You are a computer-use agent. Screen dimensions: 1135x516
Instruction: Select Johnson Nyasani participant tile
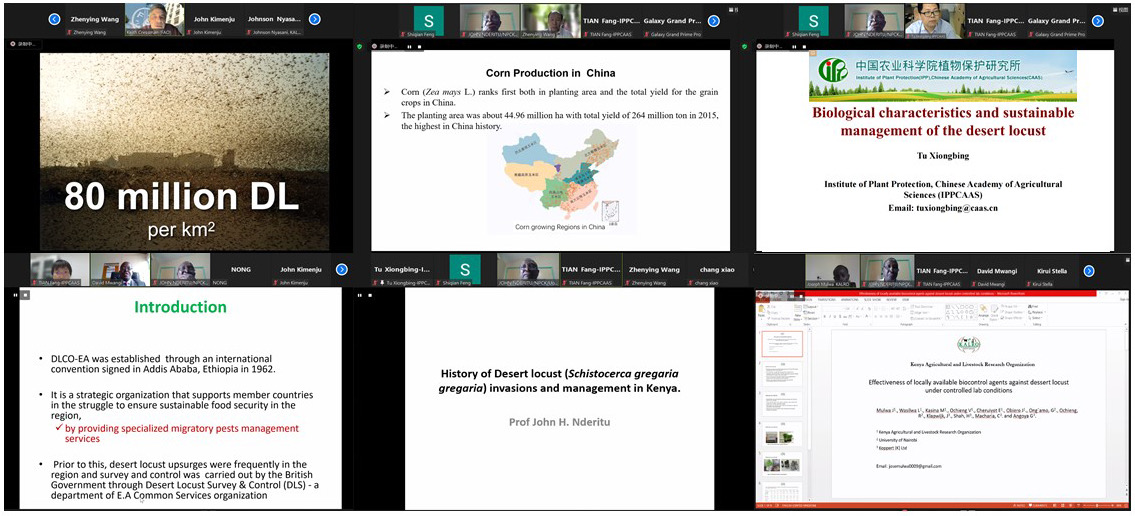[x=274, y=20]
